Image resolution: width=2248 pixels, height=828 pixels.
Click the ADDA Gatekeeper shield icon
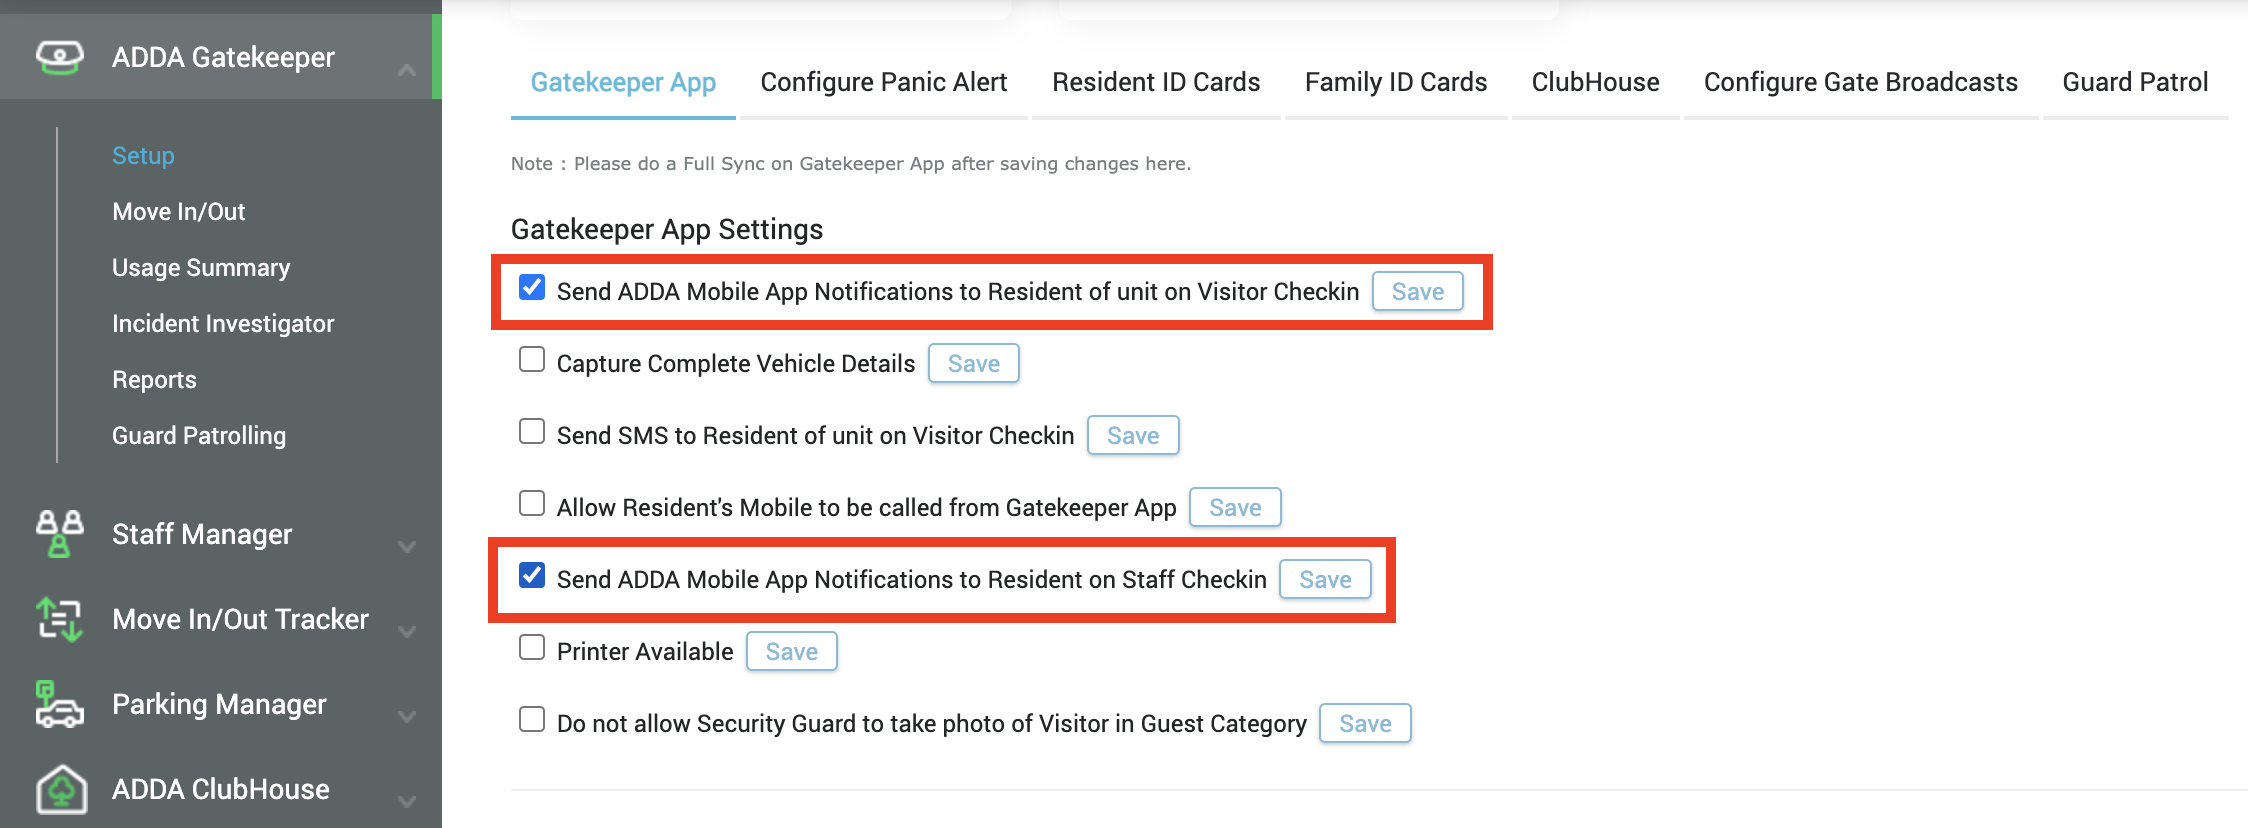point(60,57)
